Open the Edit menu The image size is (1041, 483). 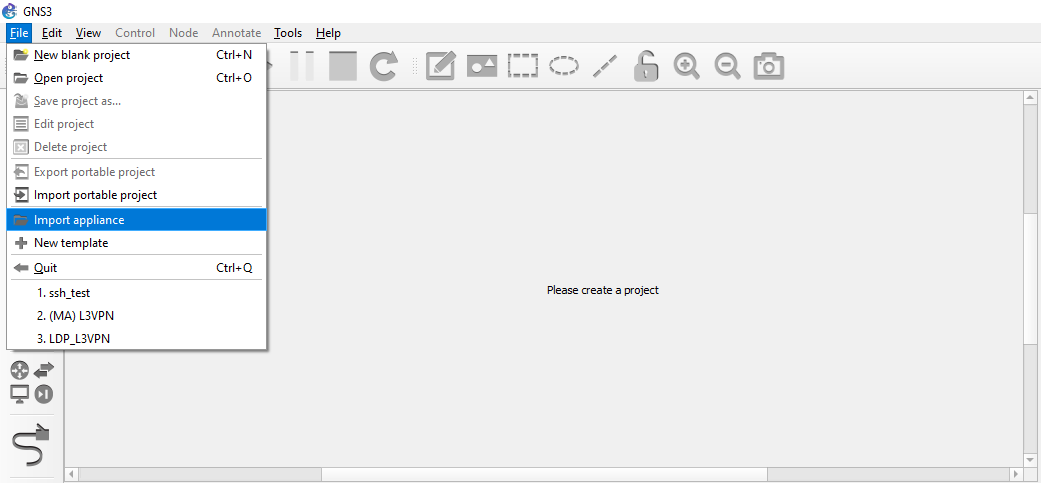point(52,33)
